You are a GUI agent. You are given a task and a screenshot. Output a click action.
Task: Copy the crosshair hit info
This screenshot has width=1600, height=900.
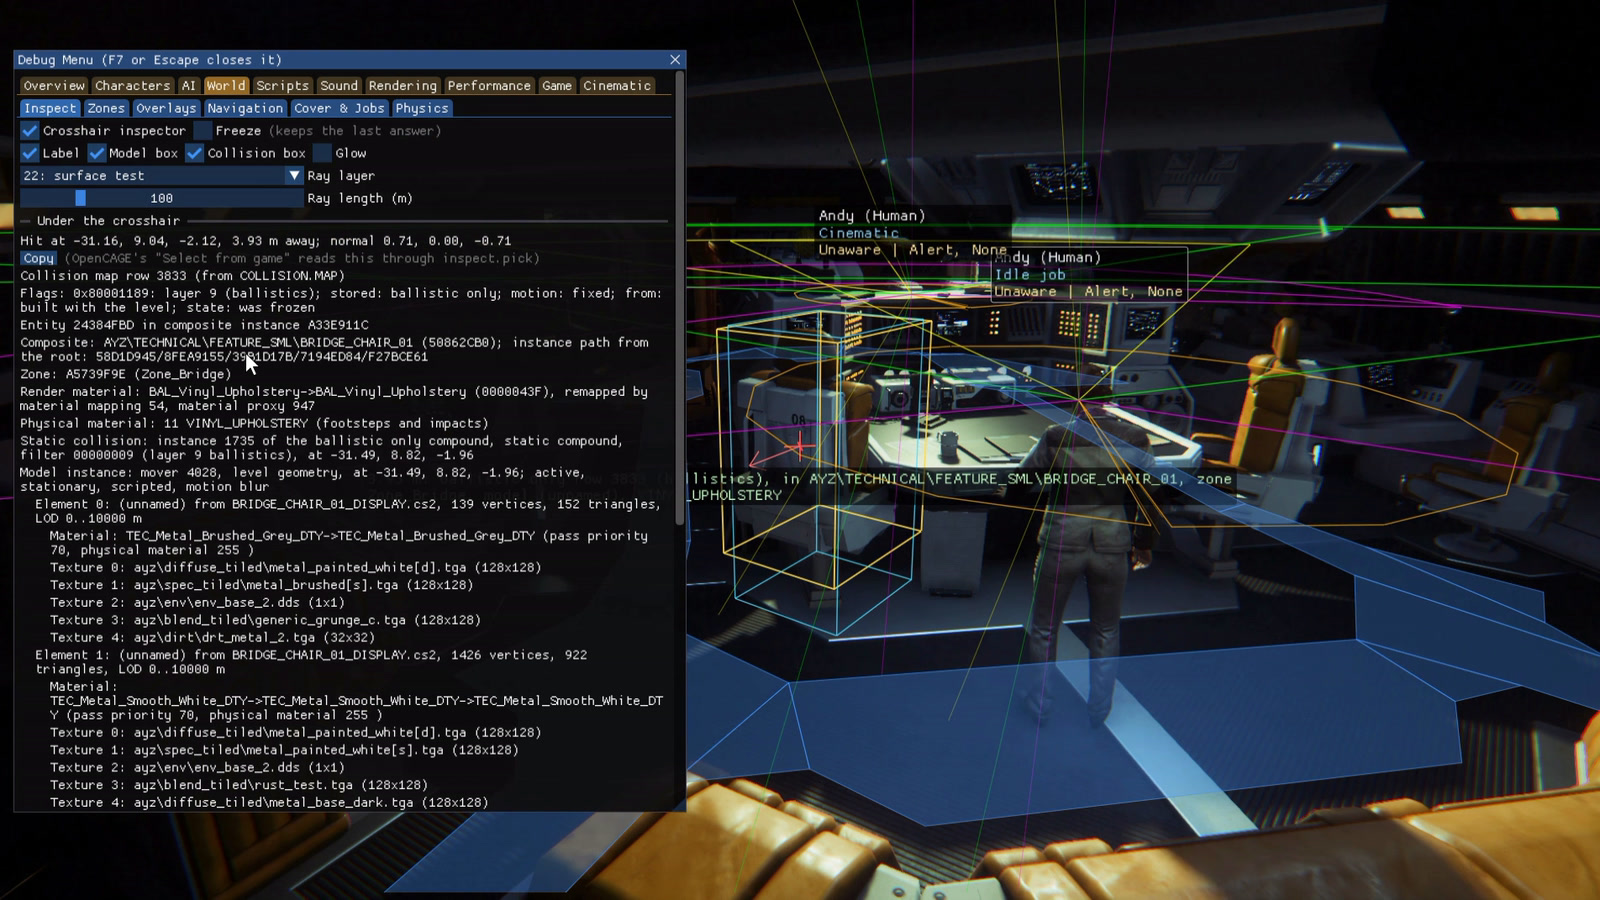(39, 258)
